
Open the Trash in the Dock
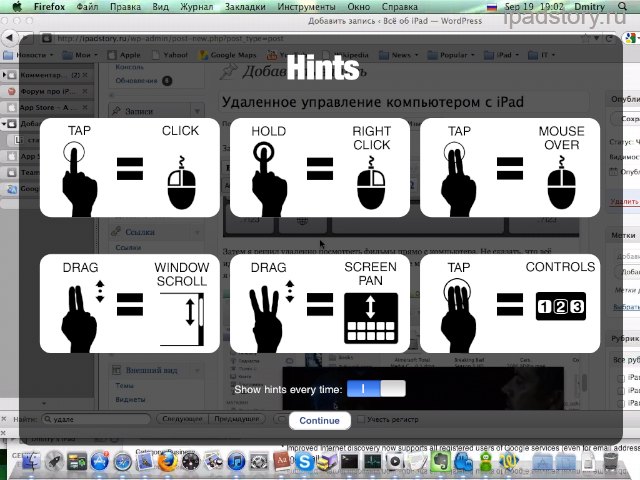pyautogui.click(x=611, y=462)
